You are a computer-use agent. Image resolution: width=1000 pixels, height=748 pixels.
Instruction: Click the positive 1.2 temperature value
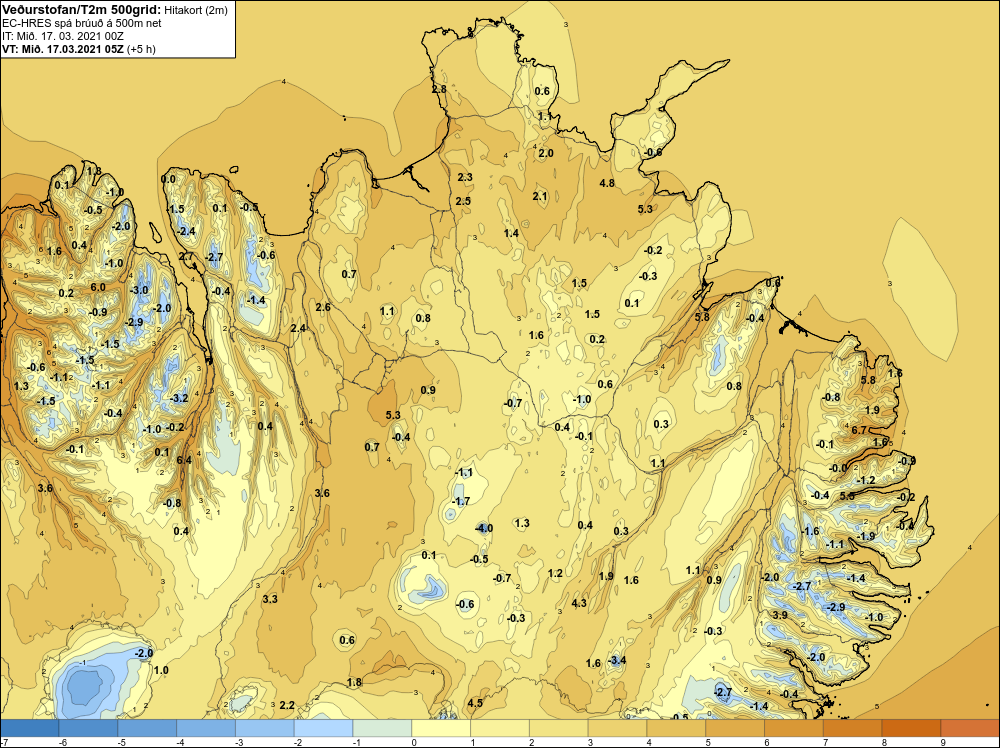(x=555, y=573)
